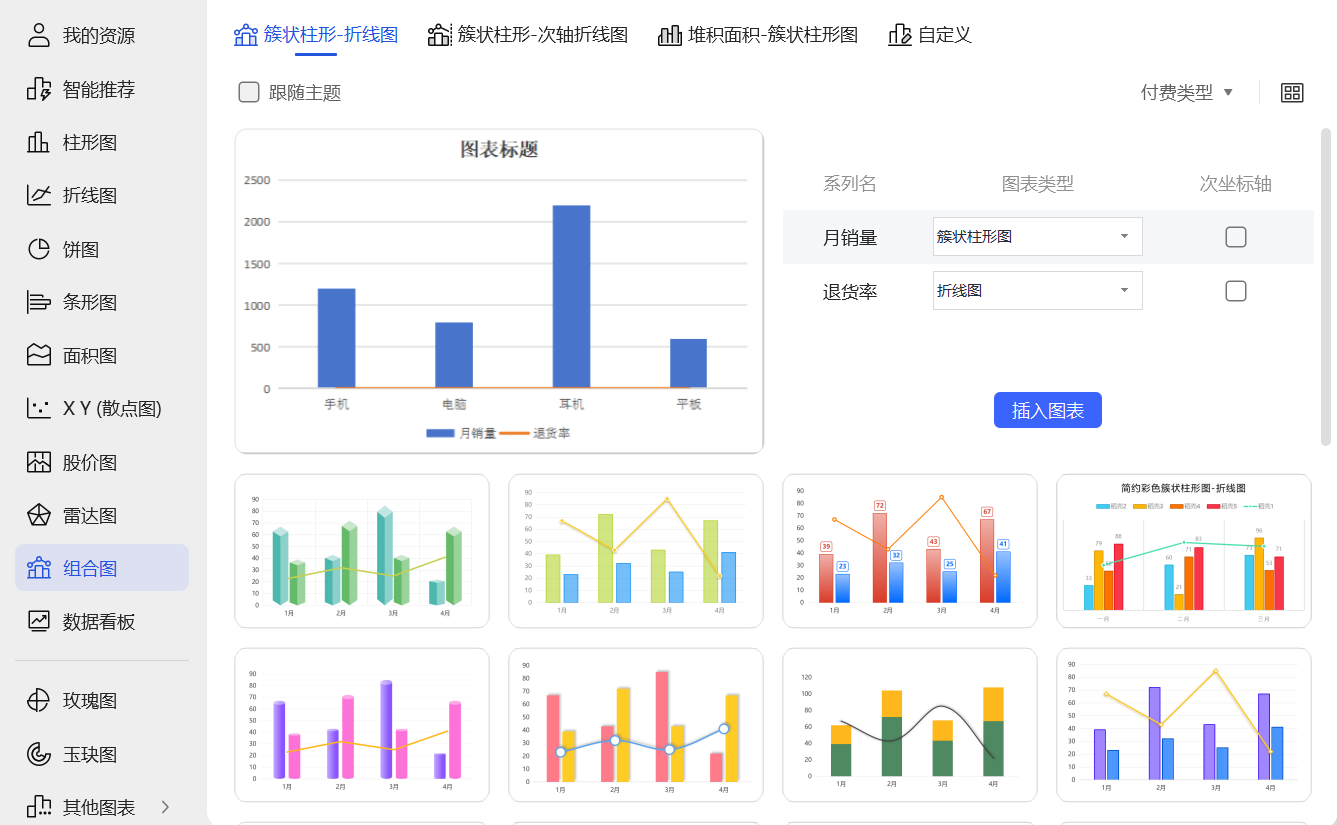Open the 自定义 tab
The image size is (1337, 825).
930,34
